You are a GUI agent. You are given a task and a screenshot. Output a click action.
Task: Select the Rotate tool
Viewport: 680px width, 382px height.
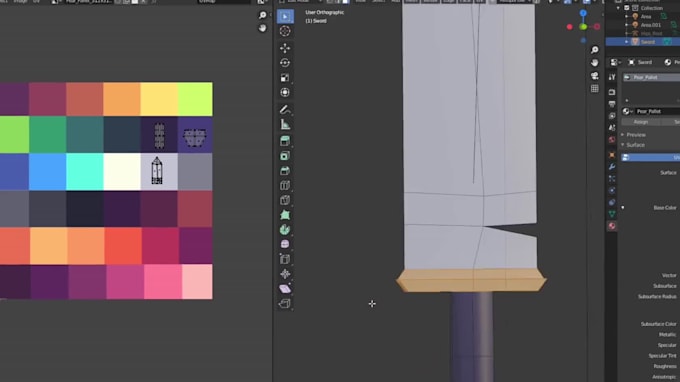pos(285,63)
